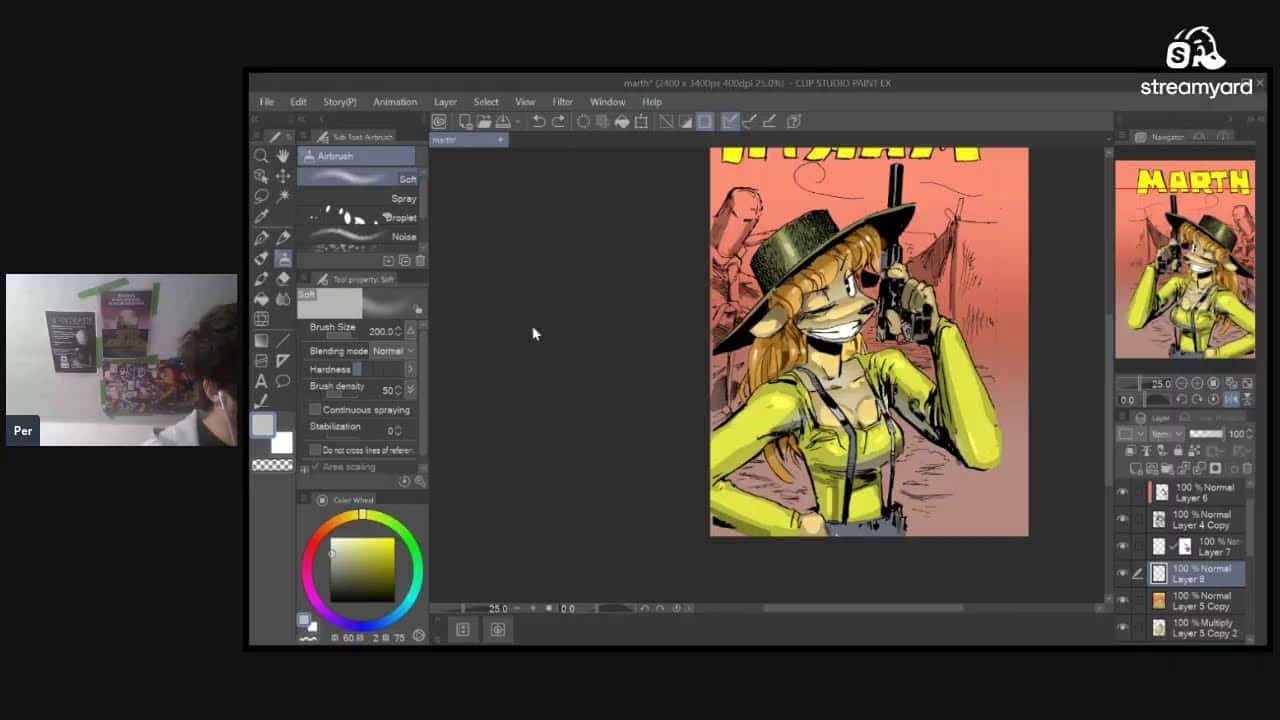Image resolution: width=1280 pixels, height=720 pixels.
Task: Hide Layer 6 with its eye icon
Action: tap(1122, 492)
